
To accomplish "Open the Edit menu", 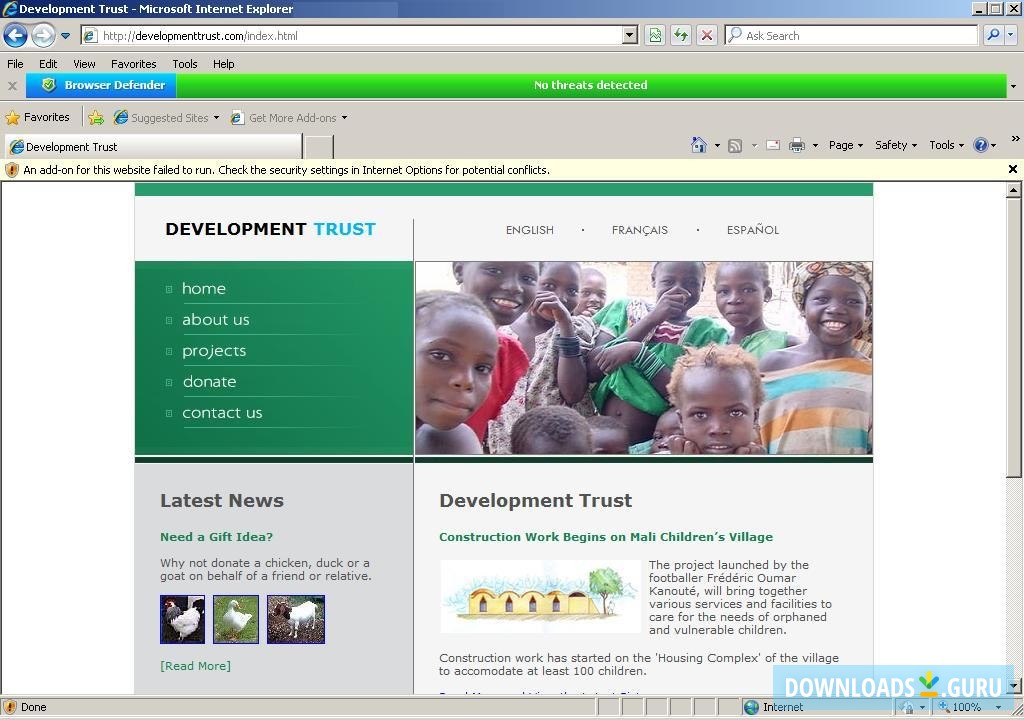I will [48, 64].
